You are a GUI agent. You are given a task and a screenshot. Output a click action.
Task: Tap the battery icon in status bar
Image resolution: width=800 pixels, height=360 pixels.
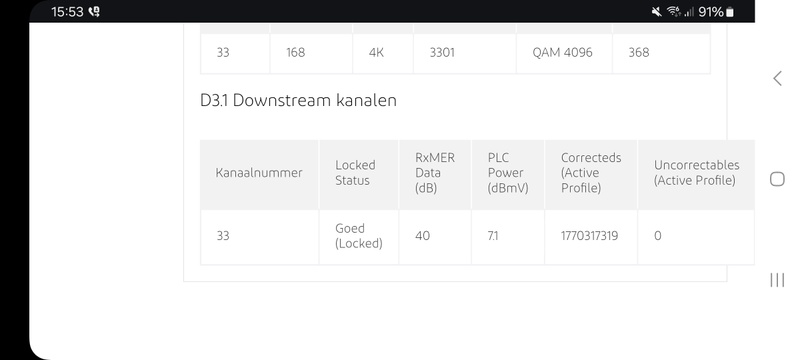click(730, 12)
